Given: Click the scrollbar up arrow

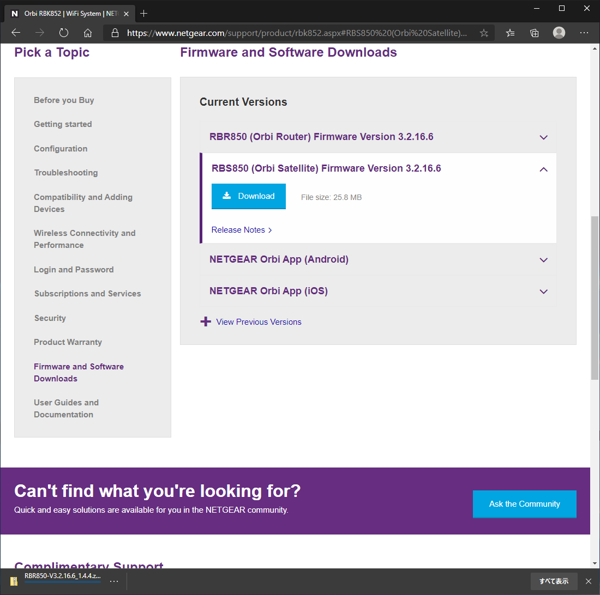Looking at the screenshot, I should click(594, 49).
